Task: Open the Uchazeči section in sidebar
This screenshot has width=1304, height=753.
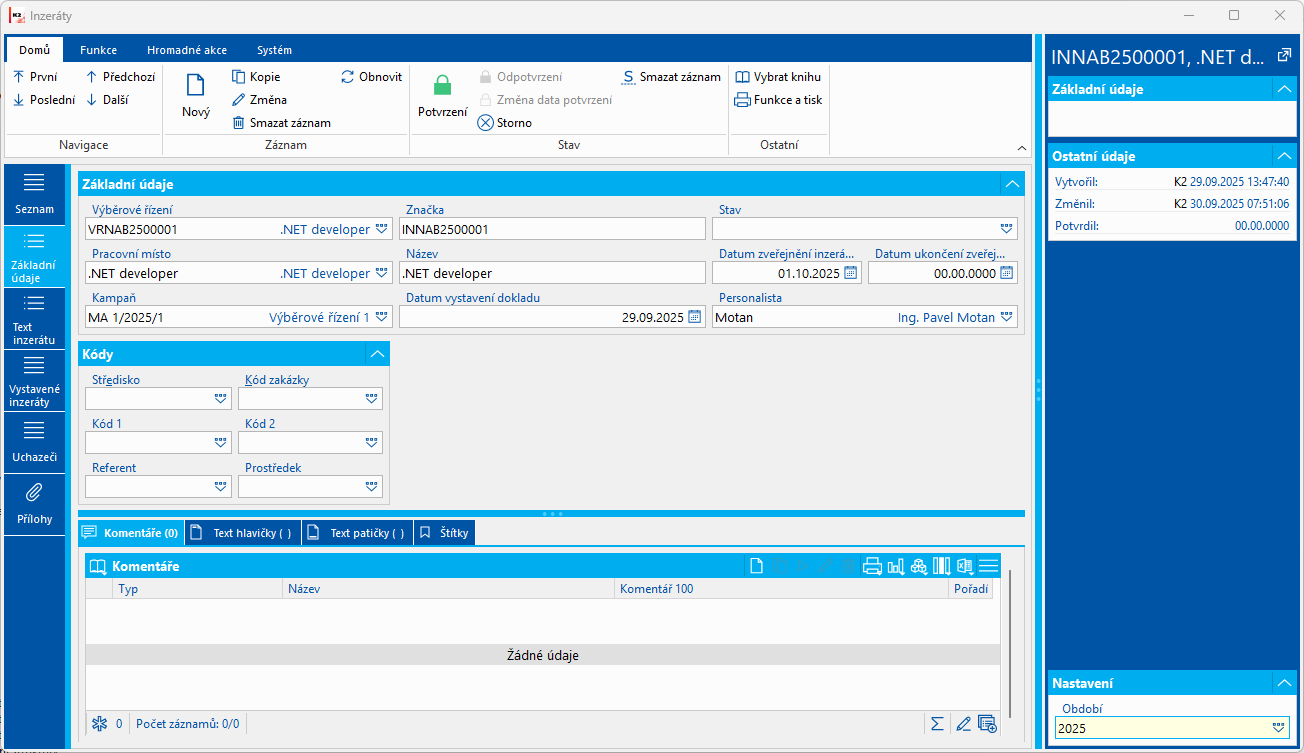Action: (x=34, y=443)
